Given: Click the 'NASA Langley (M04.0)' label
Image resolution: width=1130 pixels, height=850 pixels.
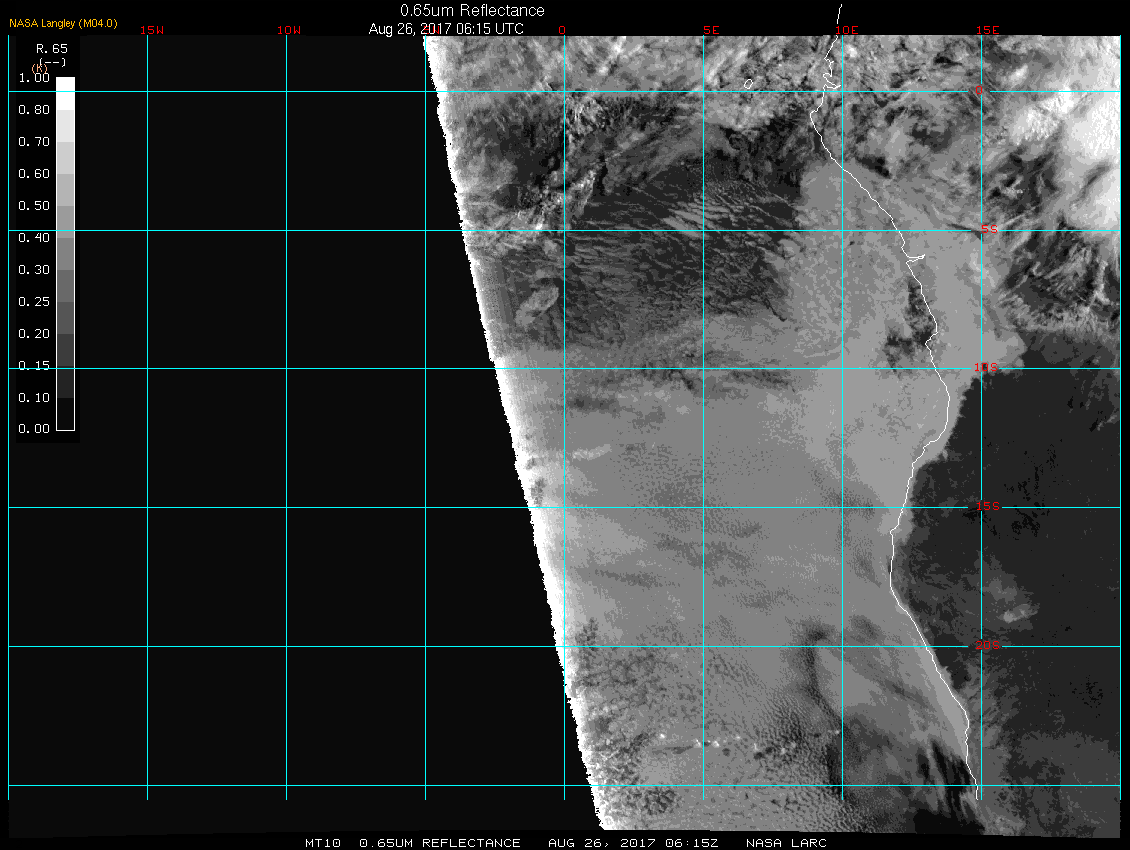Looking at the screenshot, I should pos(63,23).
